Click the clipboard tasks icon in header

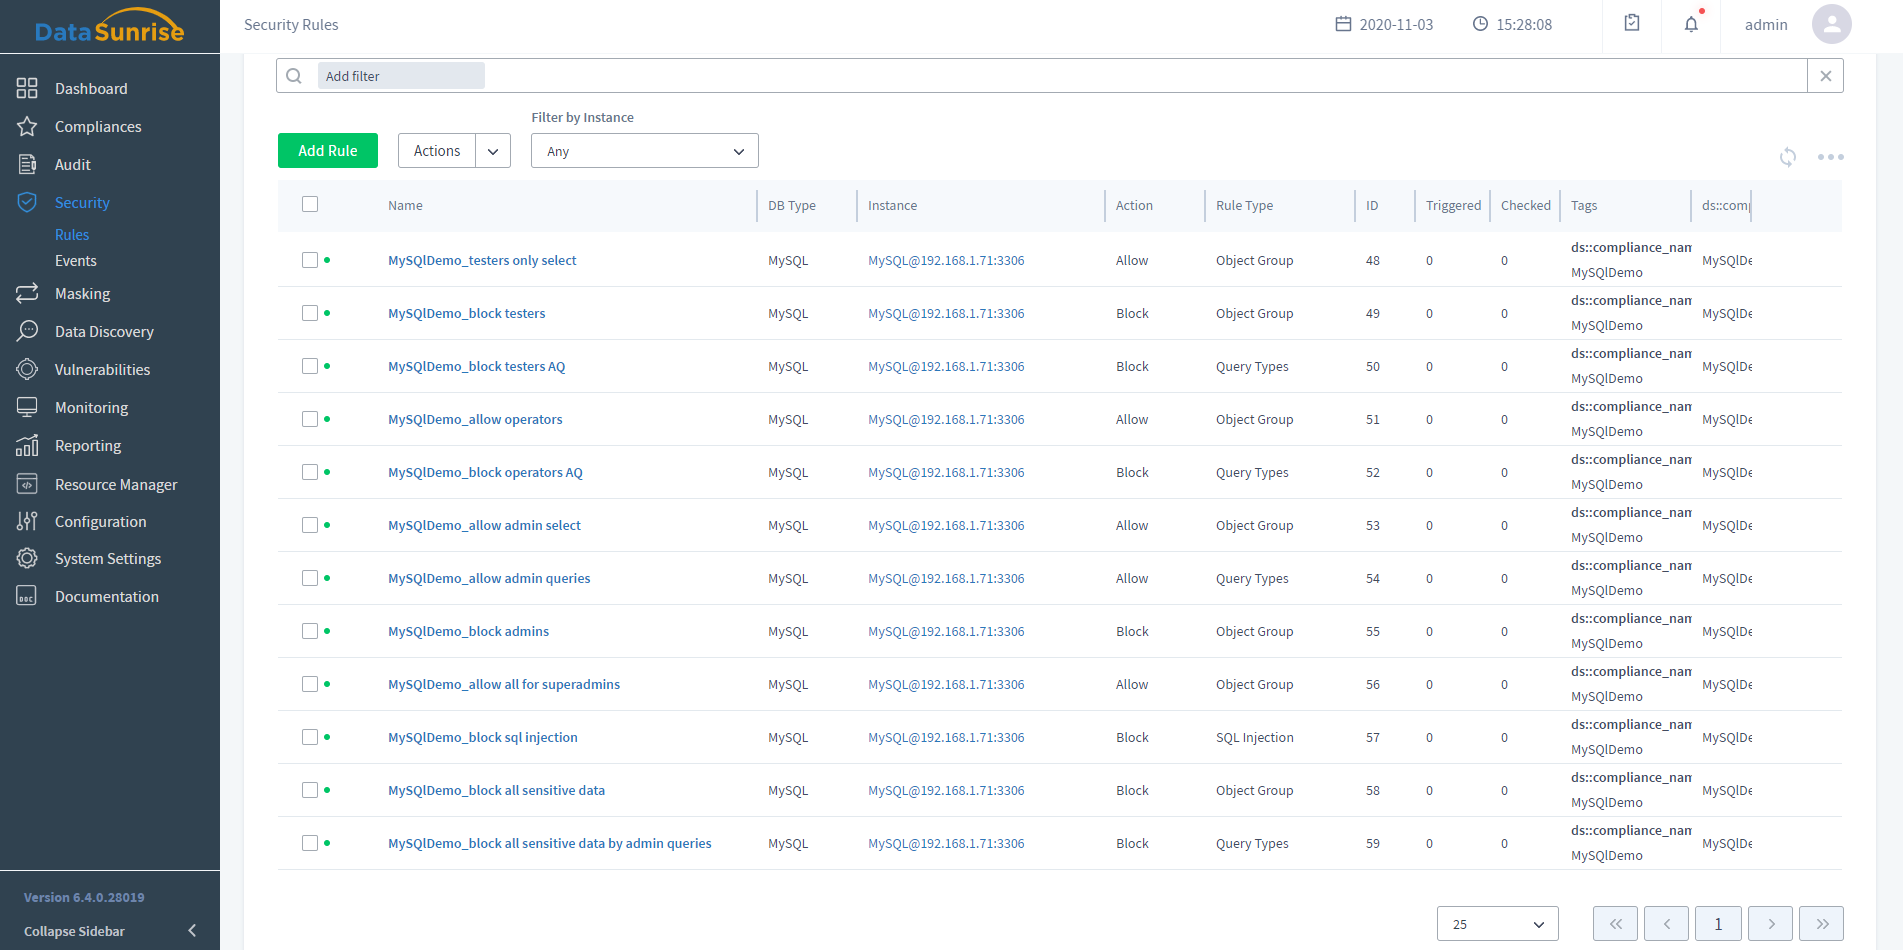coord(1632,23)
